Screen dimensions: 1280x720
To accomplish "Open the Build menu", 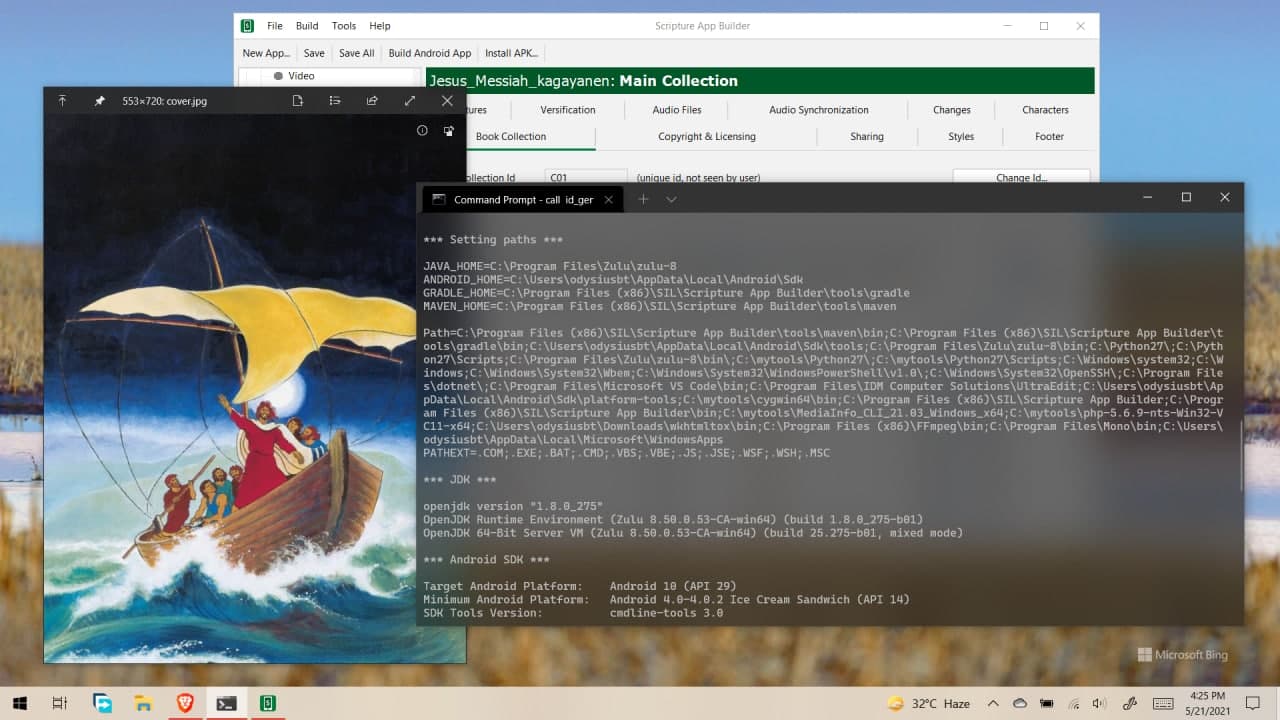I will (307, 26).
